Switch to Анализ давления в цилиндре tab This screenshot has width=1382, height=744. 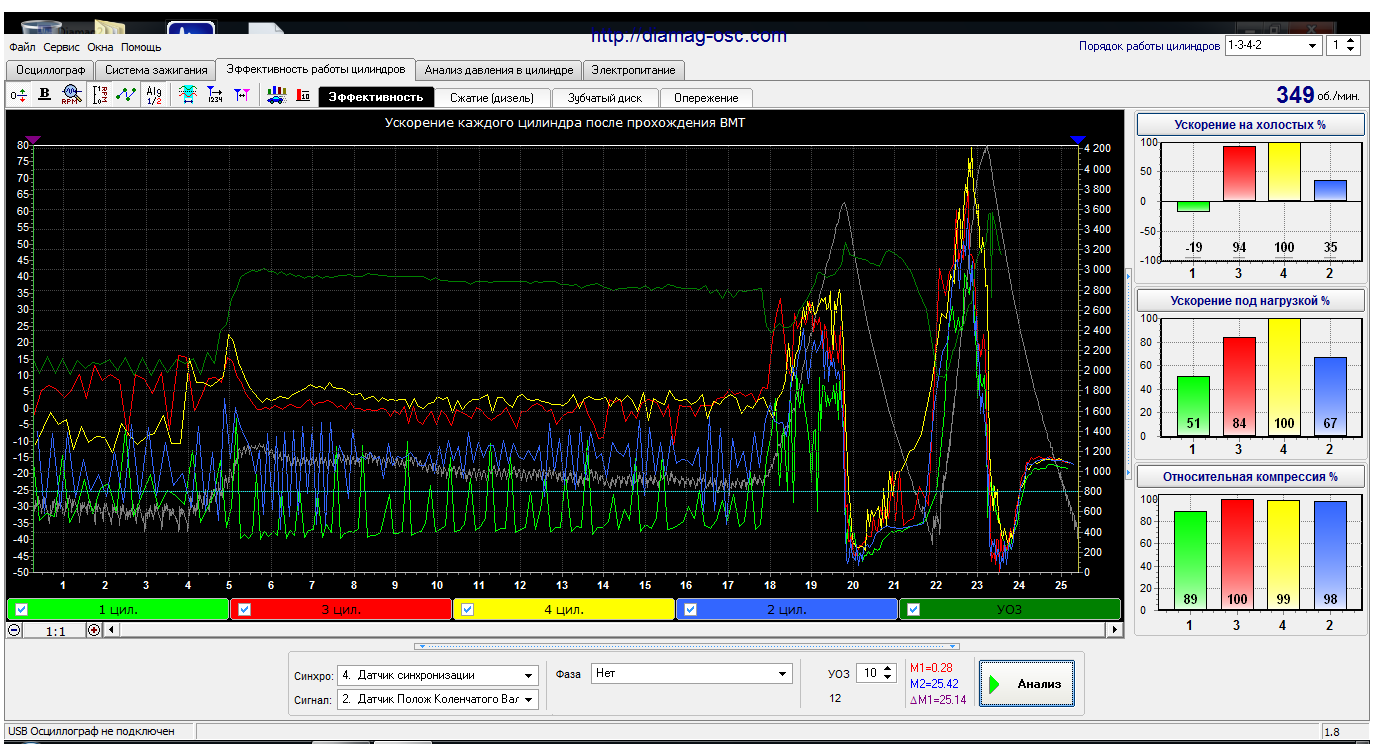point(499,70)
